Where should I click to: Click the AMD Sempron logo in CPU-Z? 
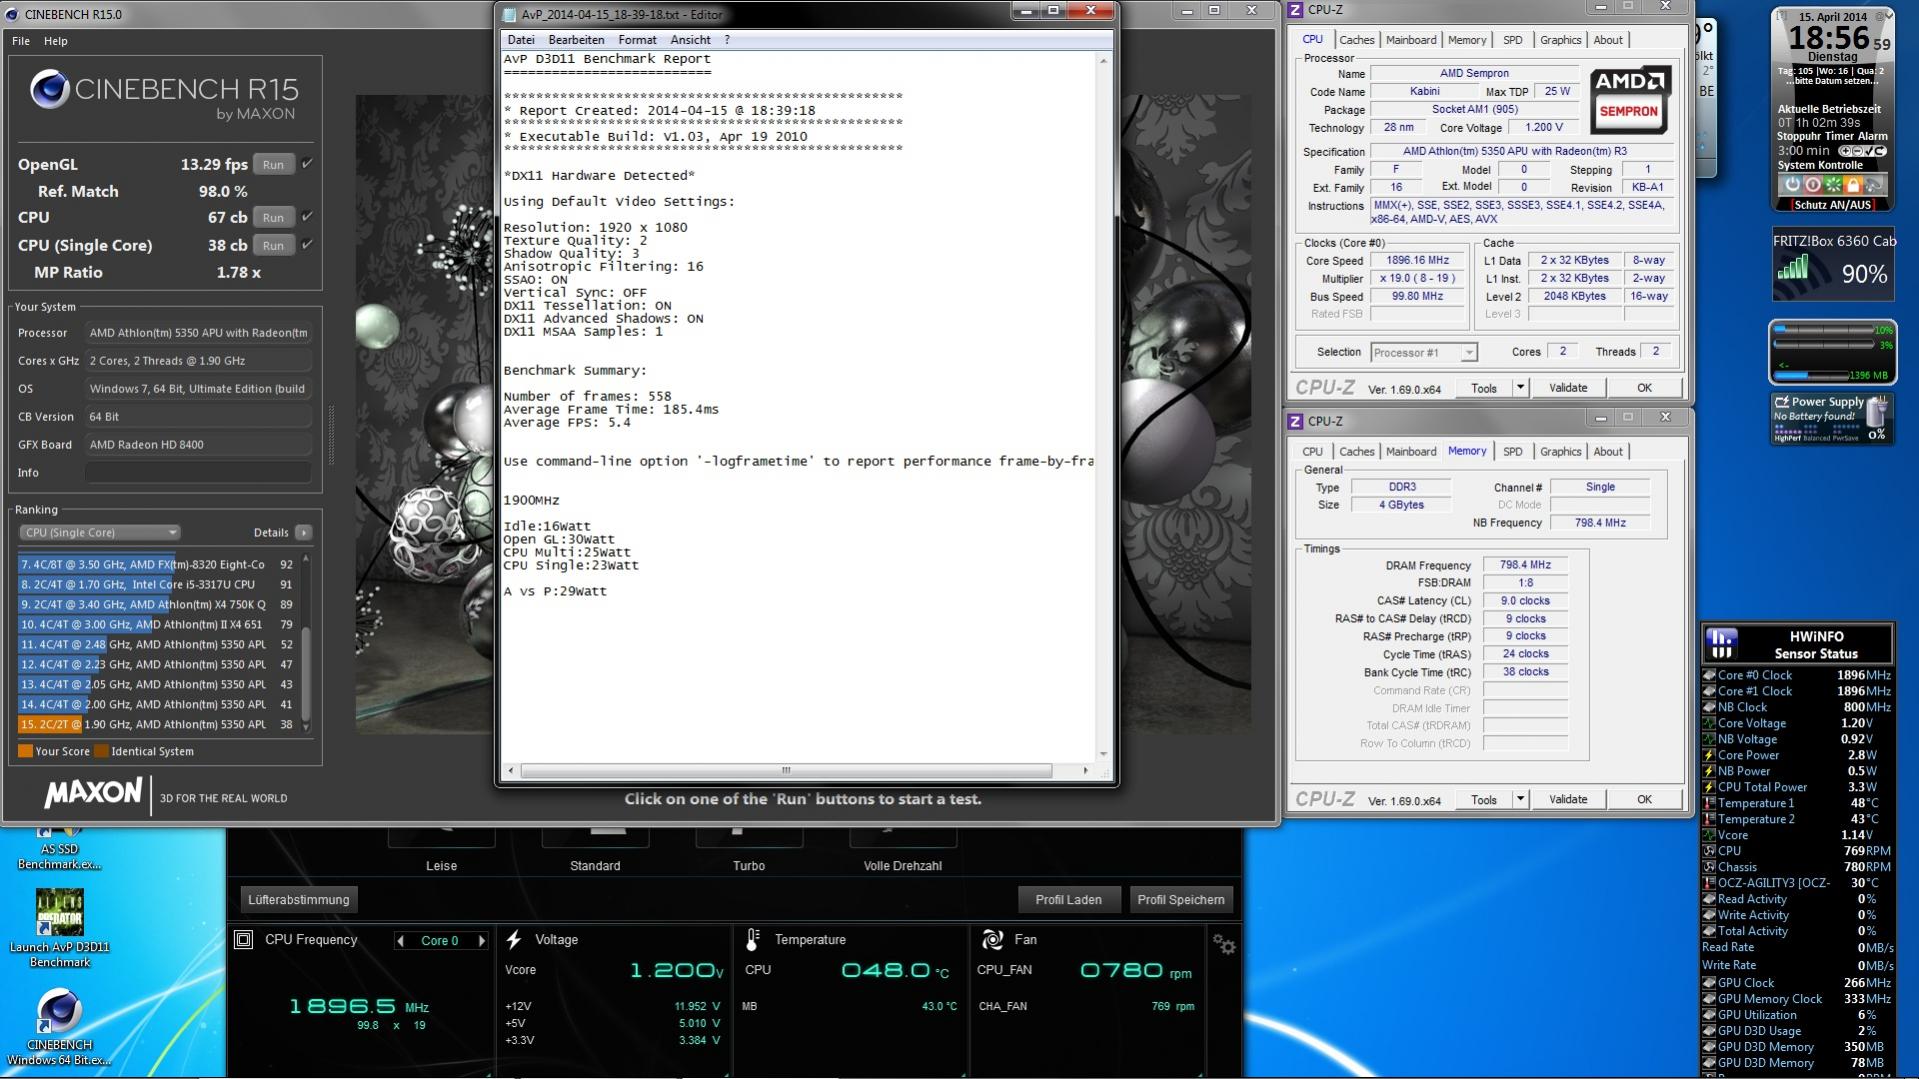coord(1629,99)
